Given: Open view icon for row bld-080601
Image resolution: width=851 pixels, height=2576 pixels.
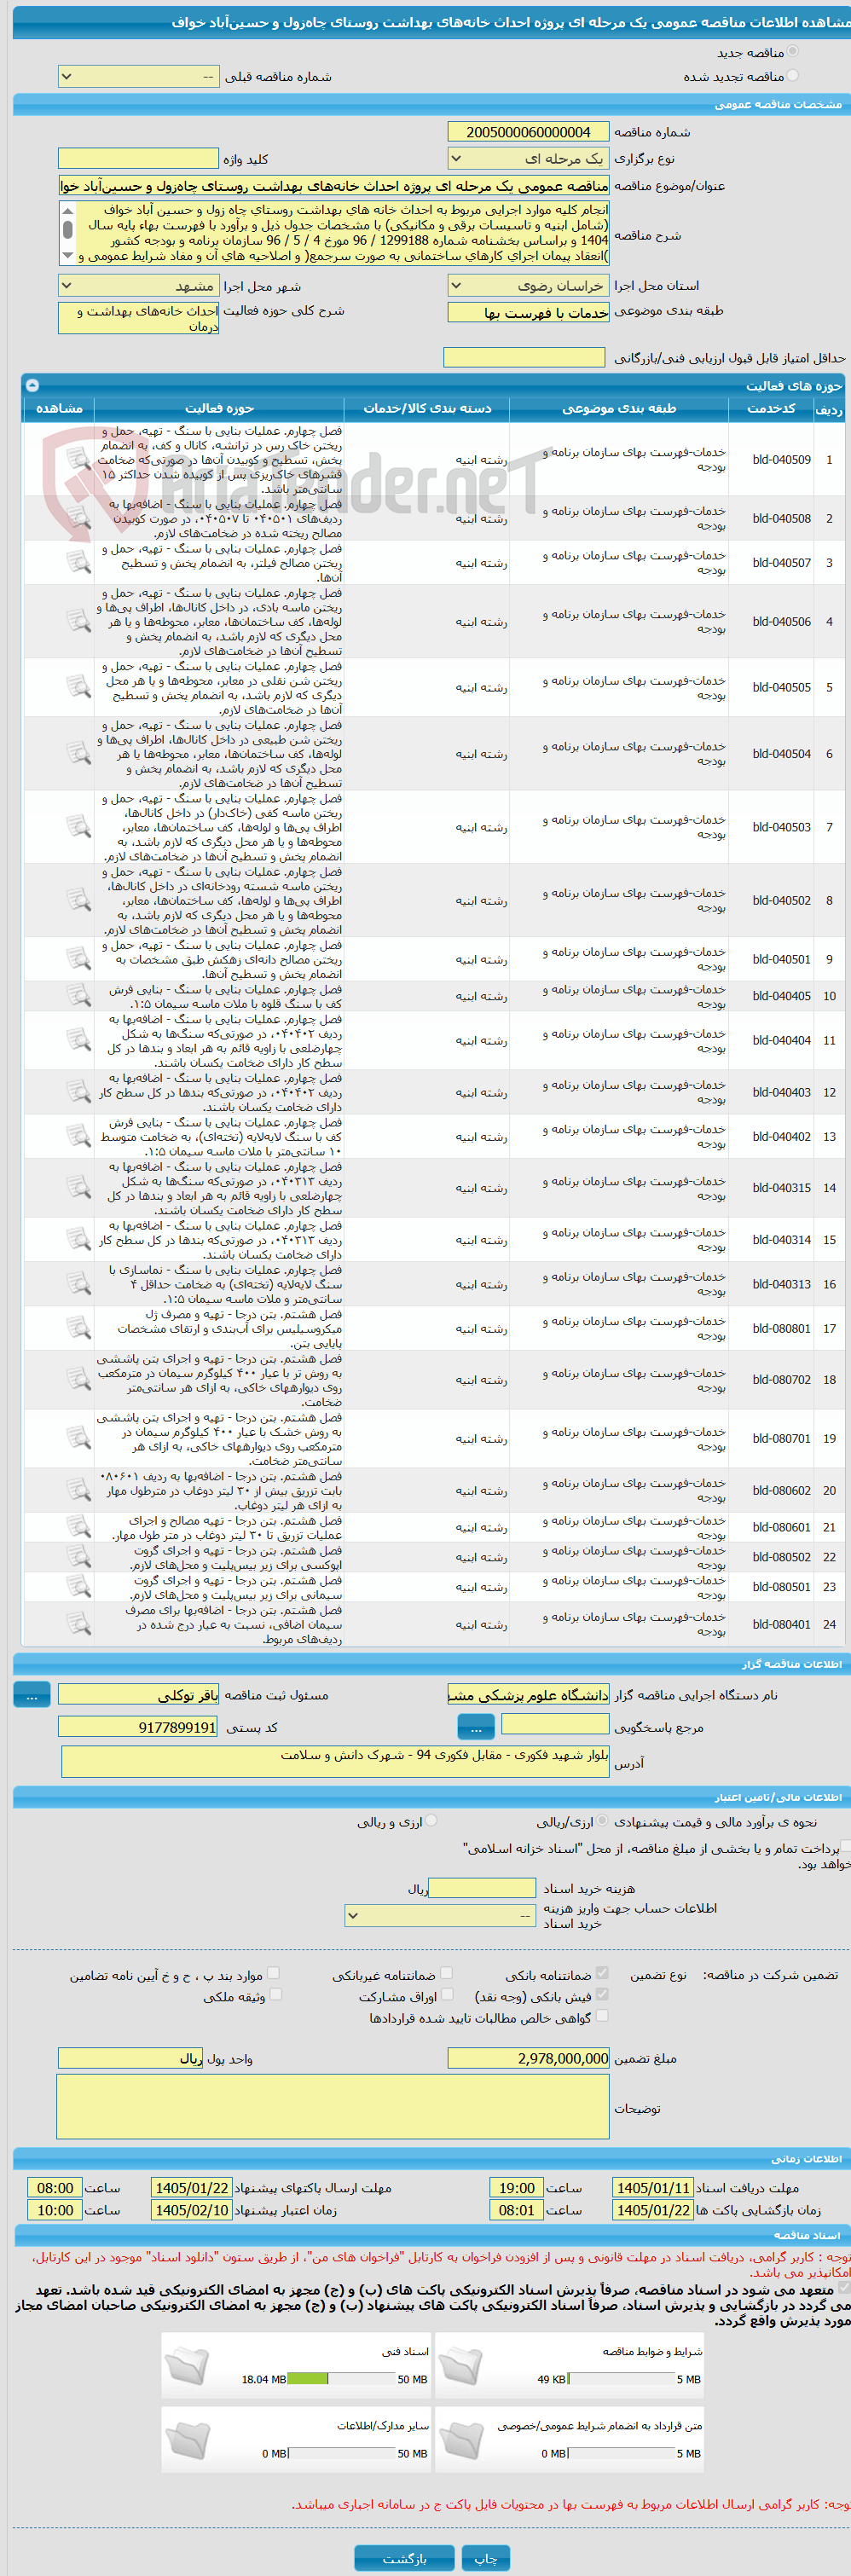Looking at the screenshot, I should pyautogui.click(x=78, y=1527).
